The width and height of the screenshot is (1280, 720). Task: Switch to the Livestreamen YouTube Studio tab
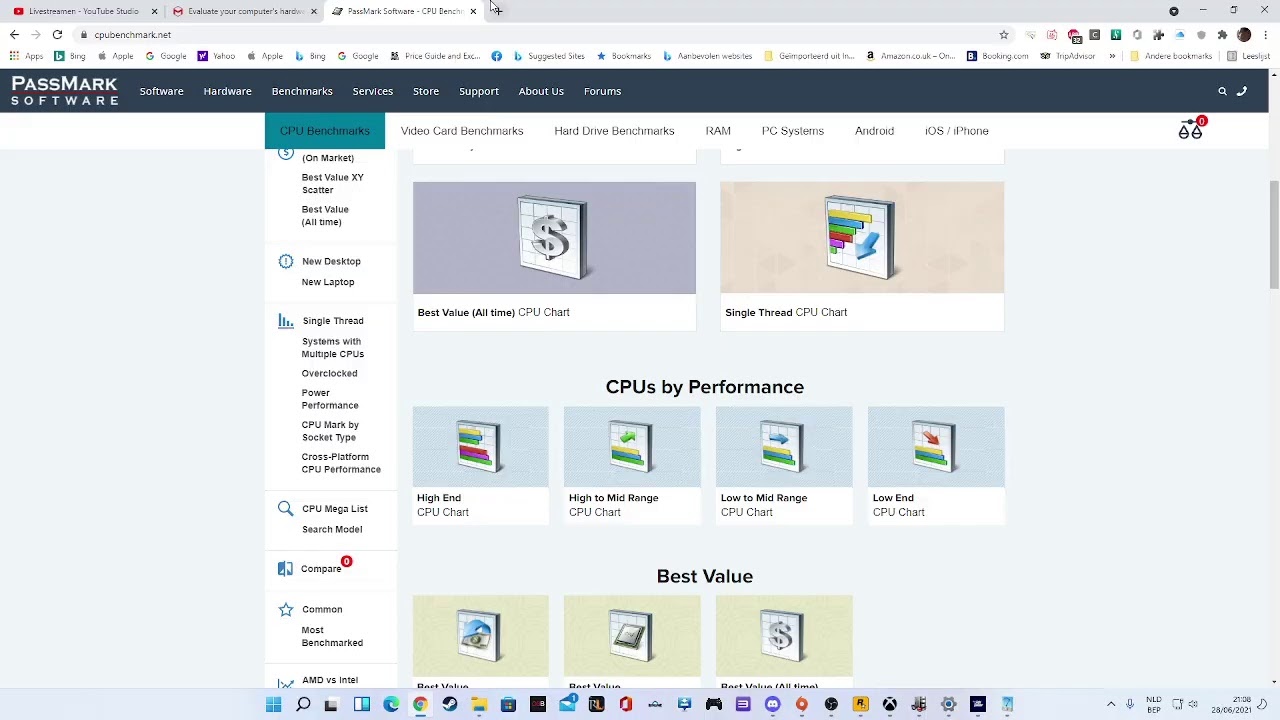[x=84, y=11]
